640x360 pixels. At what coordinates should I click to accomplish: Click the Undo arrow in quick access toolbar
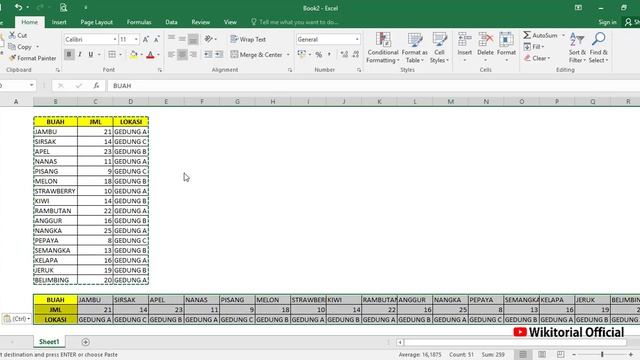pos(19,7)
